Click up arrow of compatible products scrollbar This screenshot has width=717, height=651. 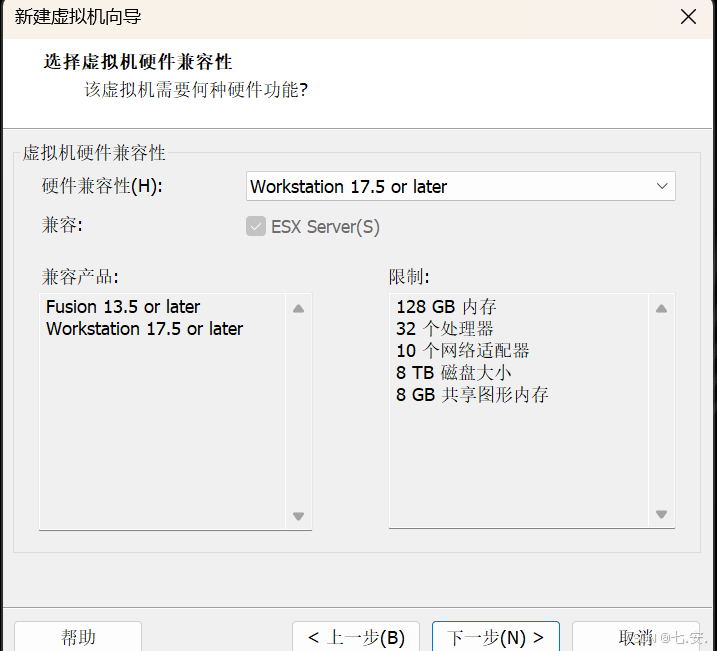point(299,309)
